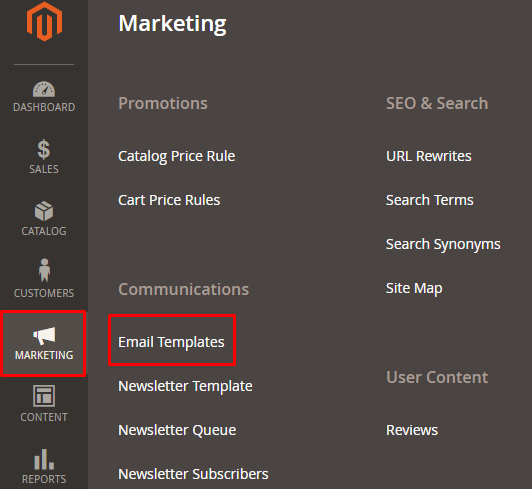Click the Magento logo icon
Image resolution: width=532 pixels, height=489 pixels.
click(x=44, y=21)
